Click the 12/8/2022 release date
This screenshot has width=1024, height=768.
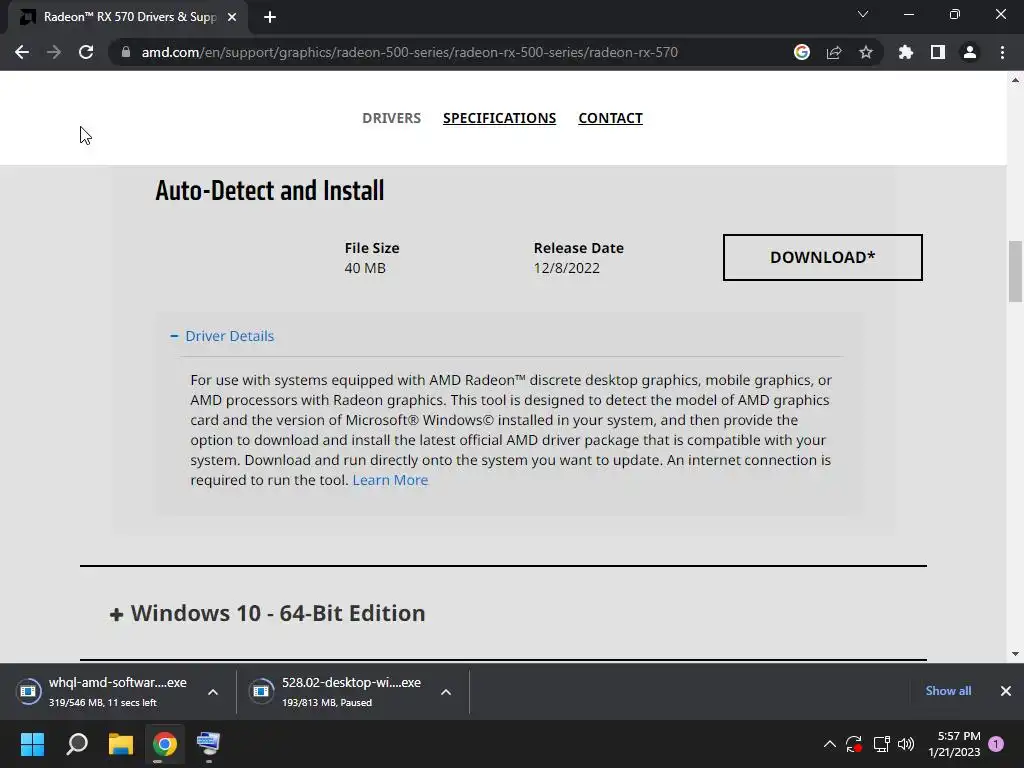point(567,268)
